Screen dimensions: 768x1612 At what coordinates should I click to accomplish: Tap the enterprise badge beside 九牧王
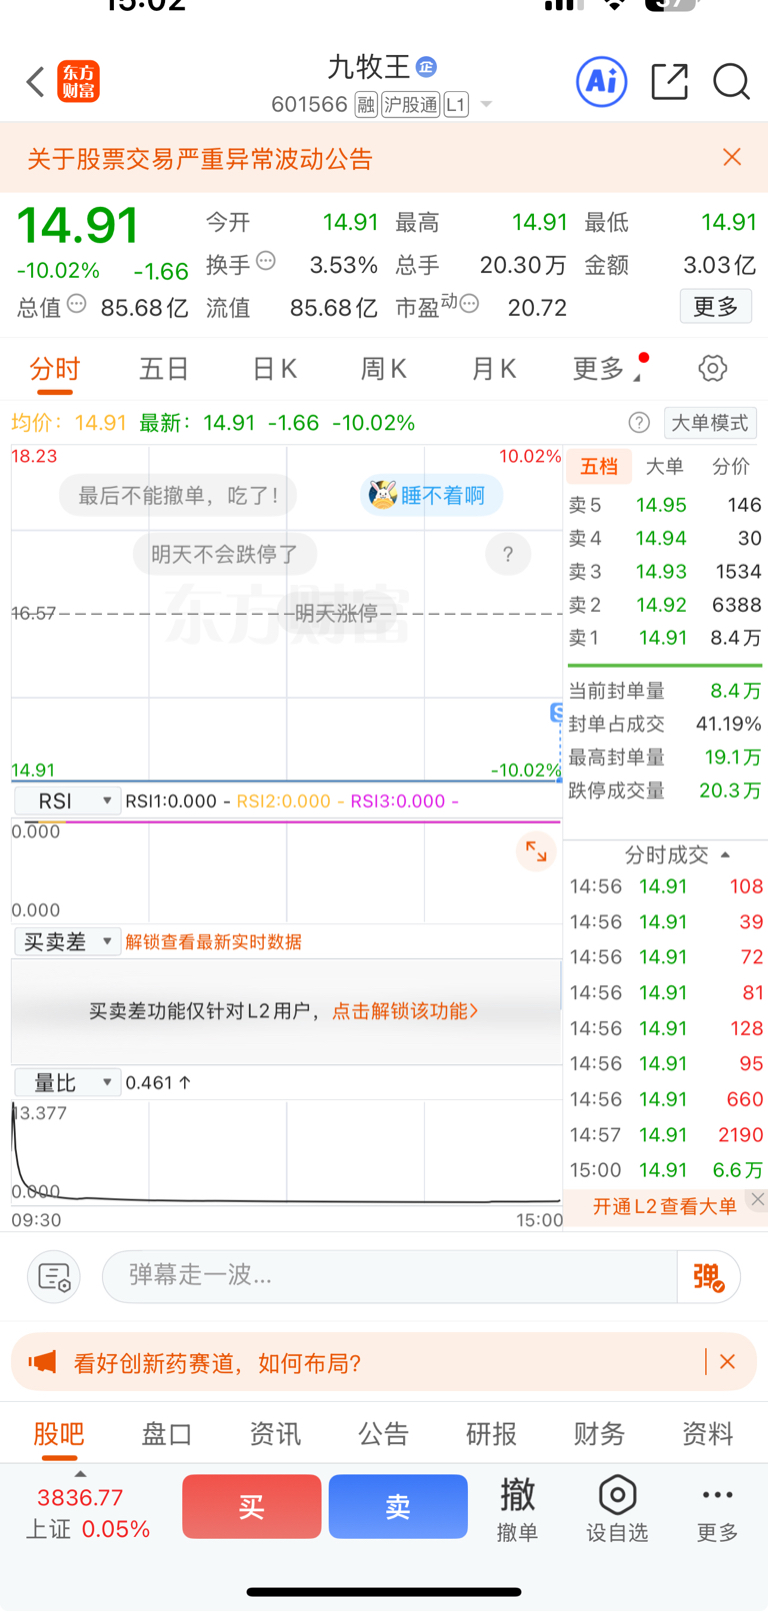(x=426, y=67)
